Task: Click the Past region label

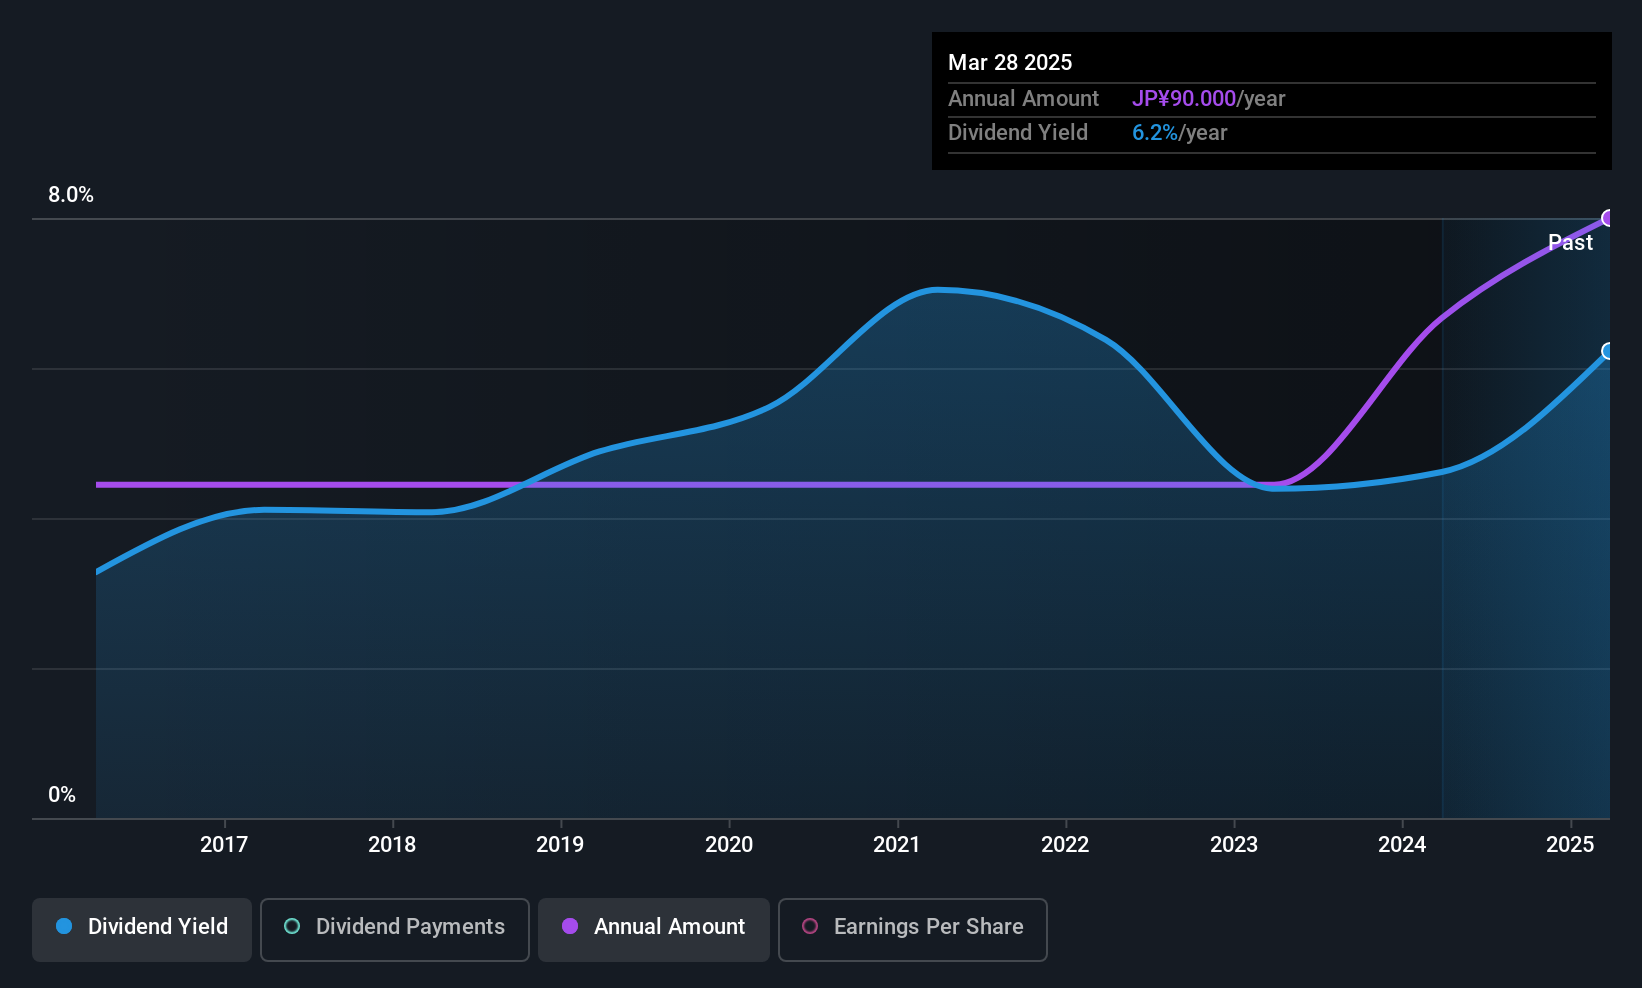Action: (x=1570, y=243)
